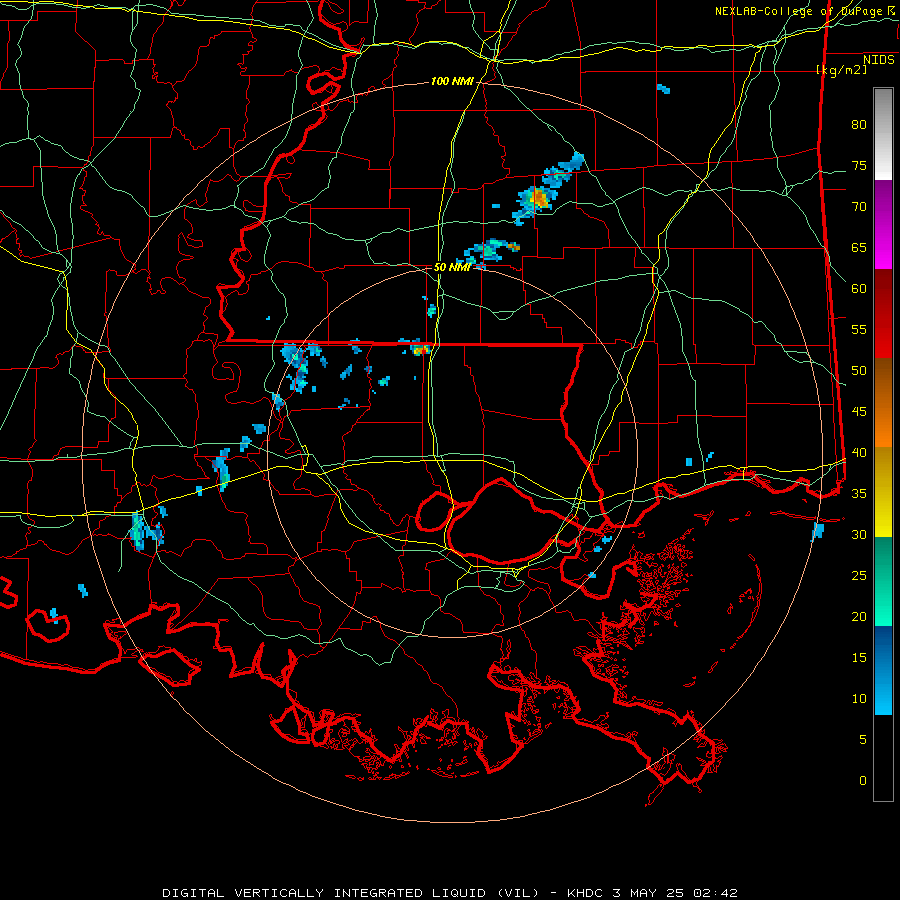
Task: Click the 0 value on the color scale
Action: point(863,781)
